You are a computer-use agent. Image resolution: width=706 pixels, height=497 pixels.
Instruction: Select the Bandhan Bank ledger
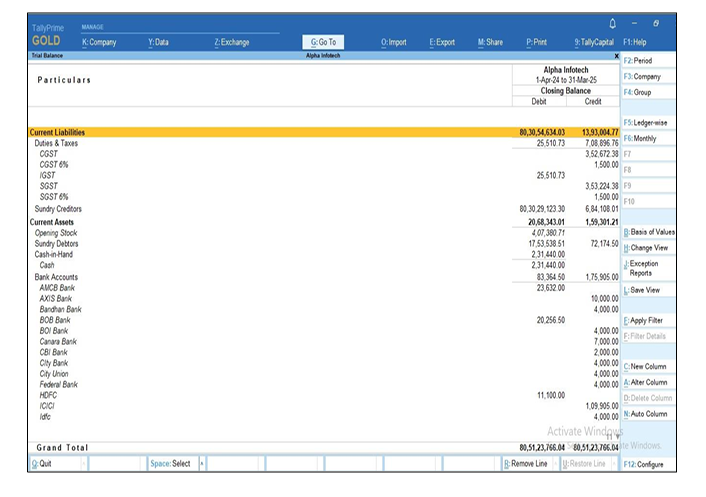tap(324, 309)
